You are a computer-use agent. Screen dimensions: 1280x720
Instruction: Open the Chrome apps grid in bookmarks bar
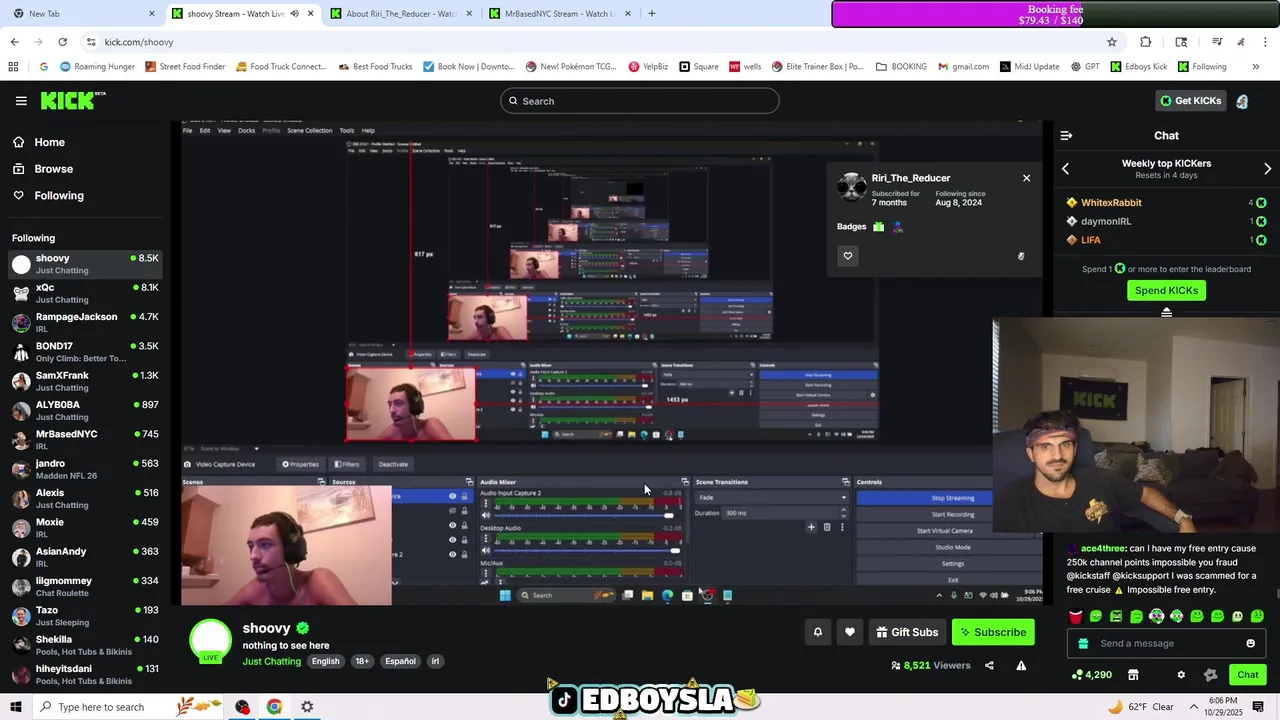(x=13, y=67)
